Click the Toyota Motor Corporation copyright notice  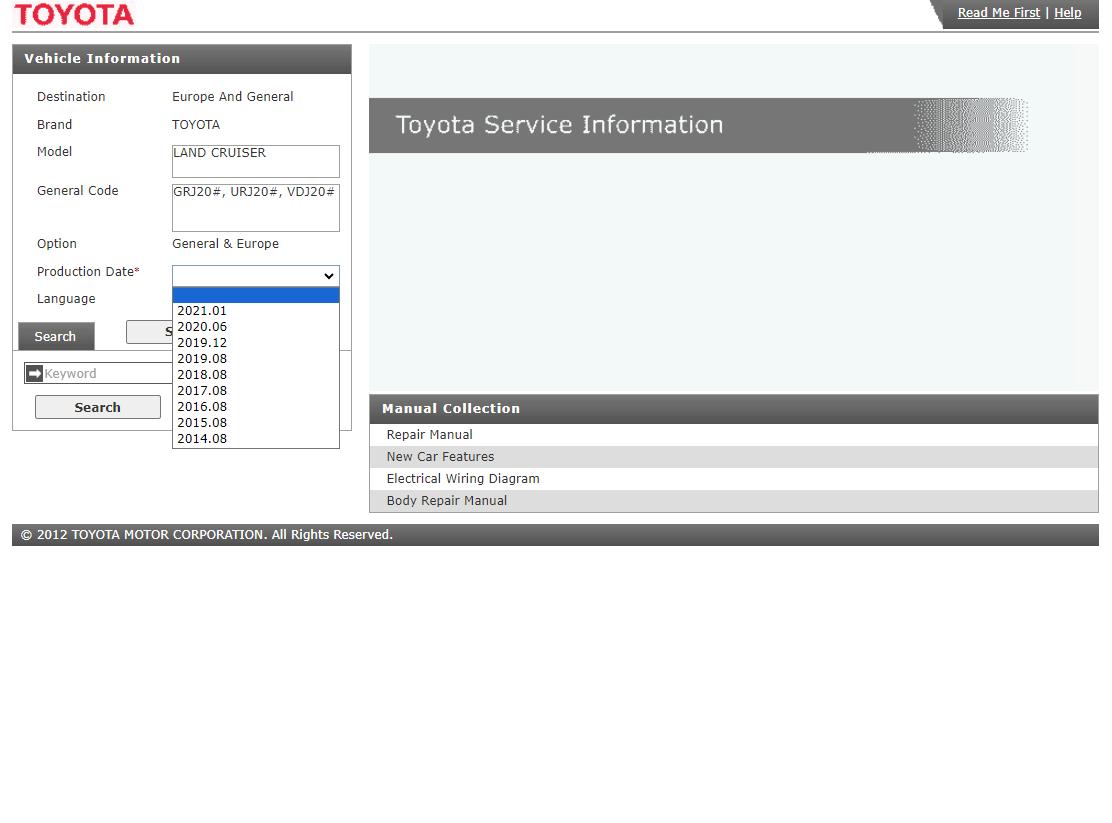[206, 535]
